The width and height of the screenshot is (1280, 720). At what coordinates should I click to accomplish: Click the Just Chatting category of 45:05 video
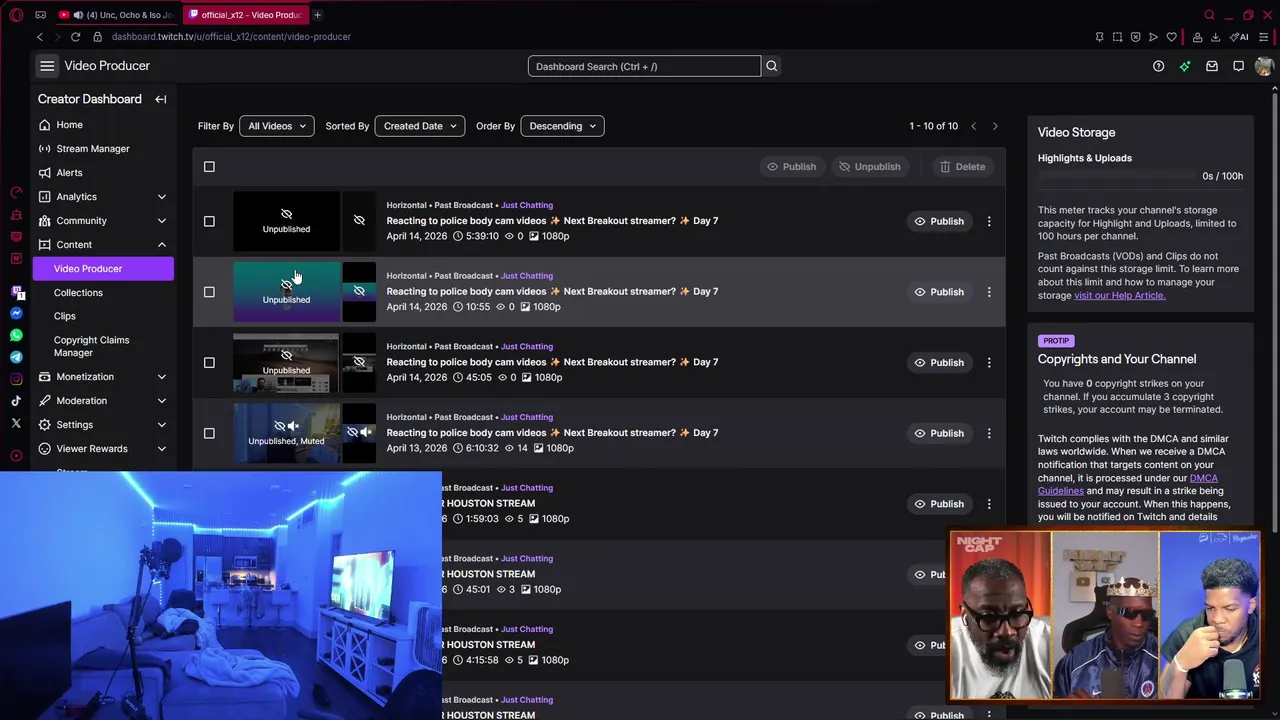pos(527,346)
